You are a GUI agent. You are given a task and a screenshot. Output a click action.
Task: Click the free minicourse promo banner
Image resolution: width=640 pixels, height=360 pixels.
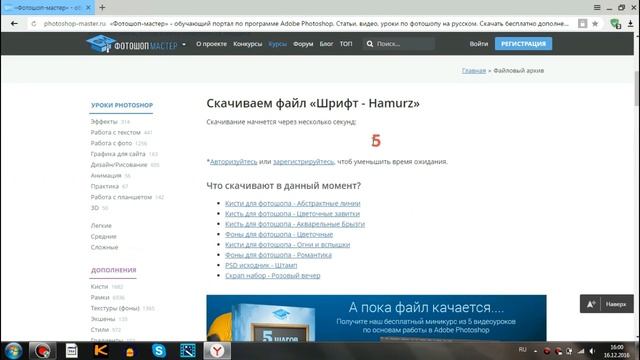[376, 318]
